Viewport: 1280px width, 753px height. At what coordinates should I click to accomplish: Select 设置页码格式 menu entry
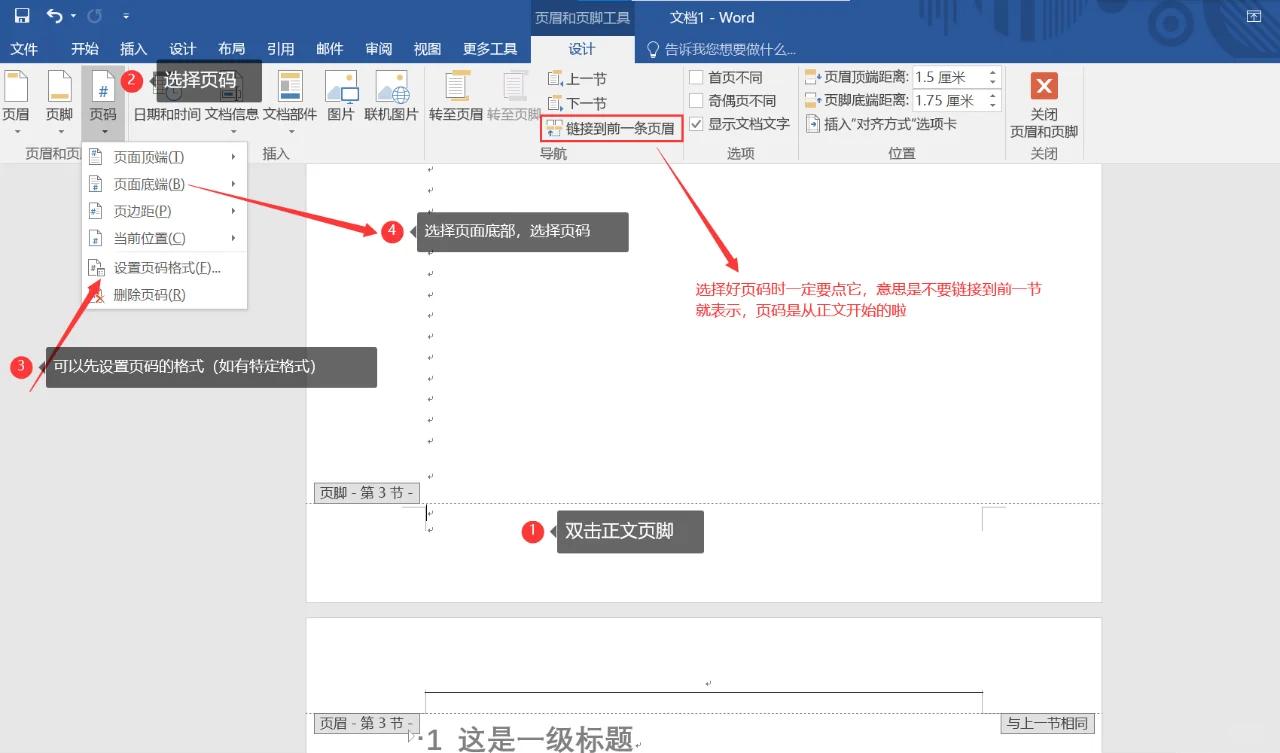(x=166, y=268)
